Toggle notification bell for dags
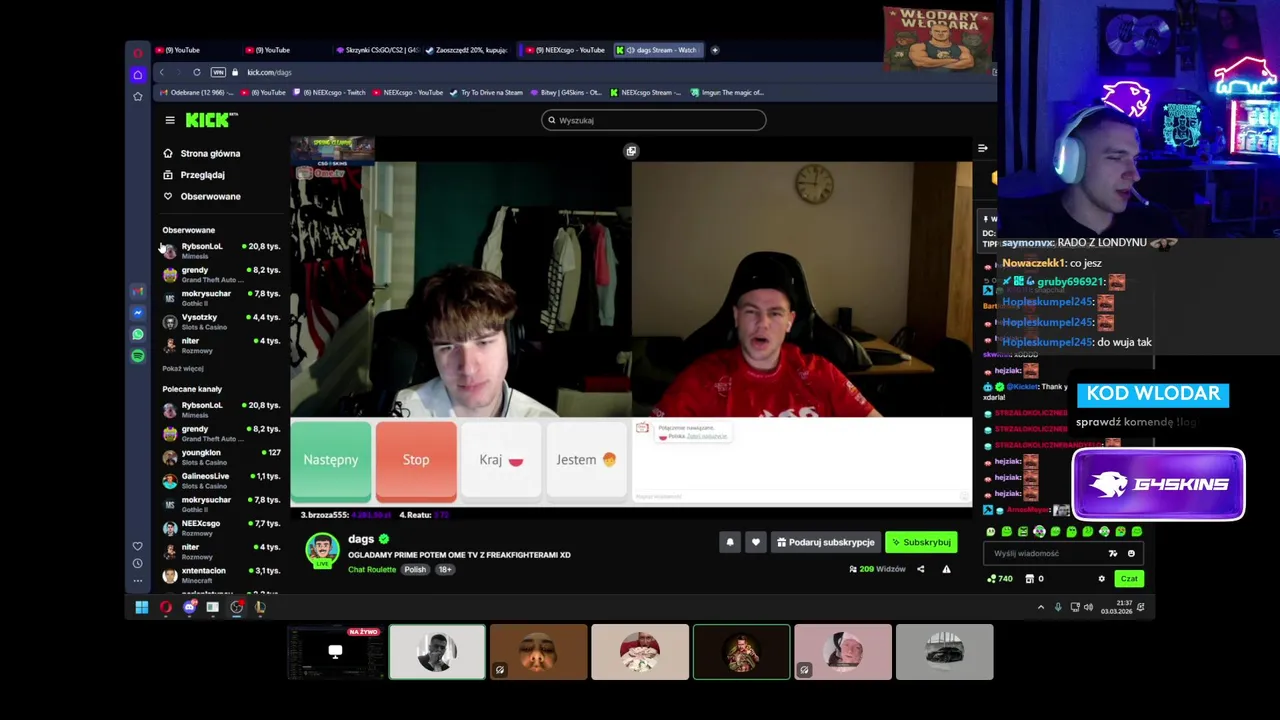The width and height of the screenshot is (1280, 720). tap(730, 542)
